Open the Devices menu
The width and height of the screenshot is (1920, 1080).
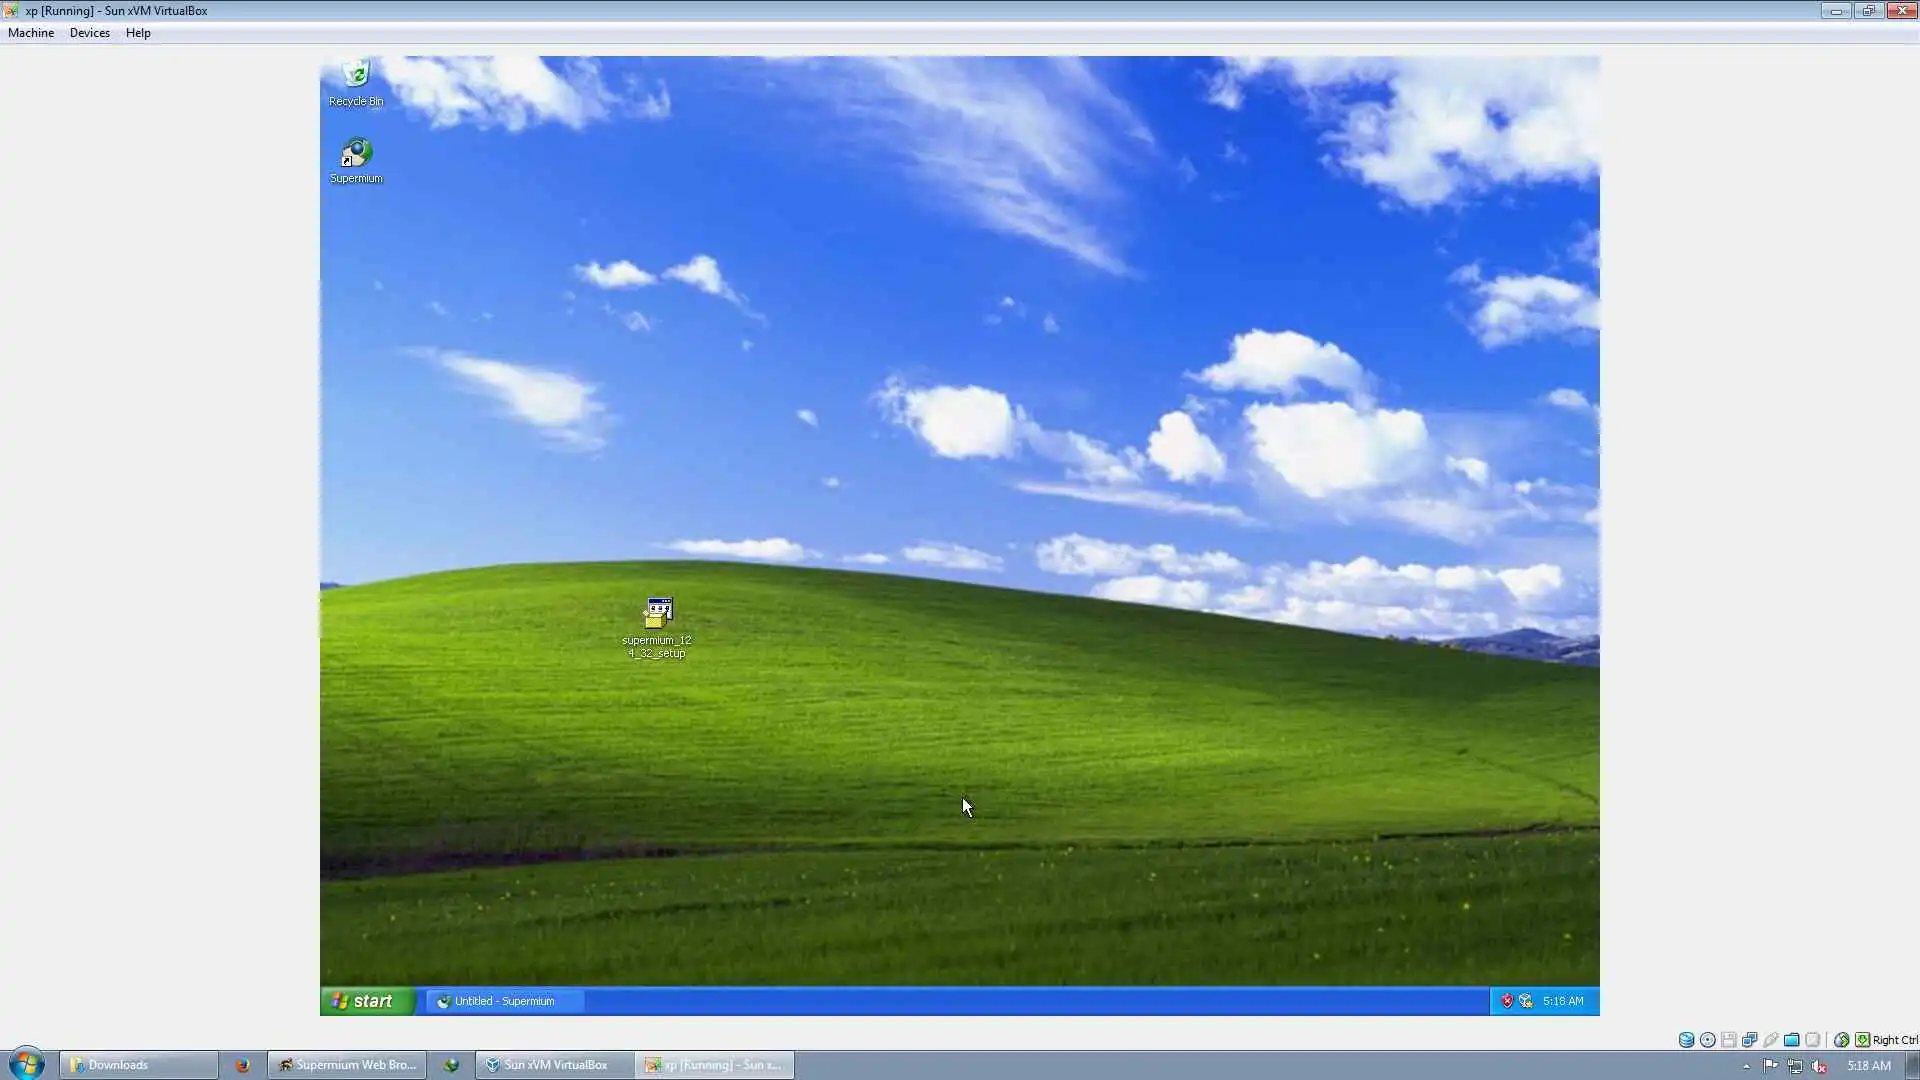(89, 33)
